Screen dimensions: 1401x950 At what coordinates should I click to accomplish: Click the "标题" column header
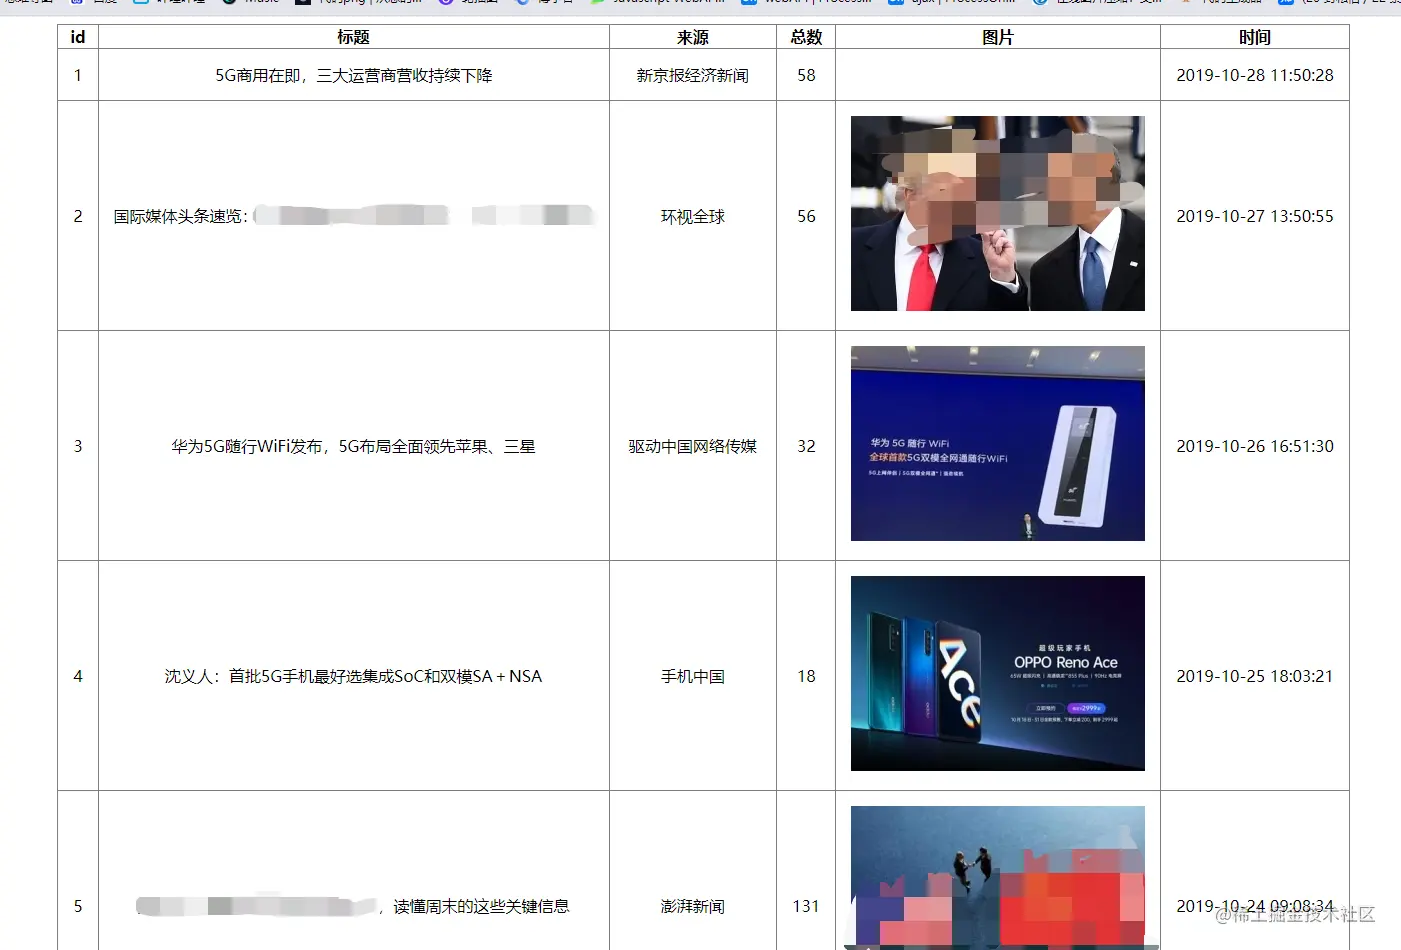tap(354, 37)
